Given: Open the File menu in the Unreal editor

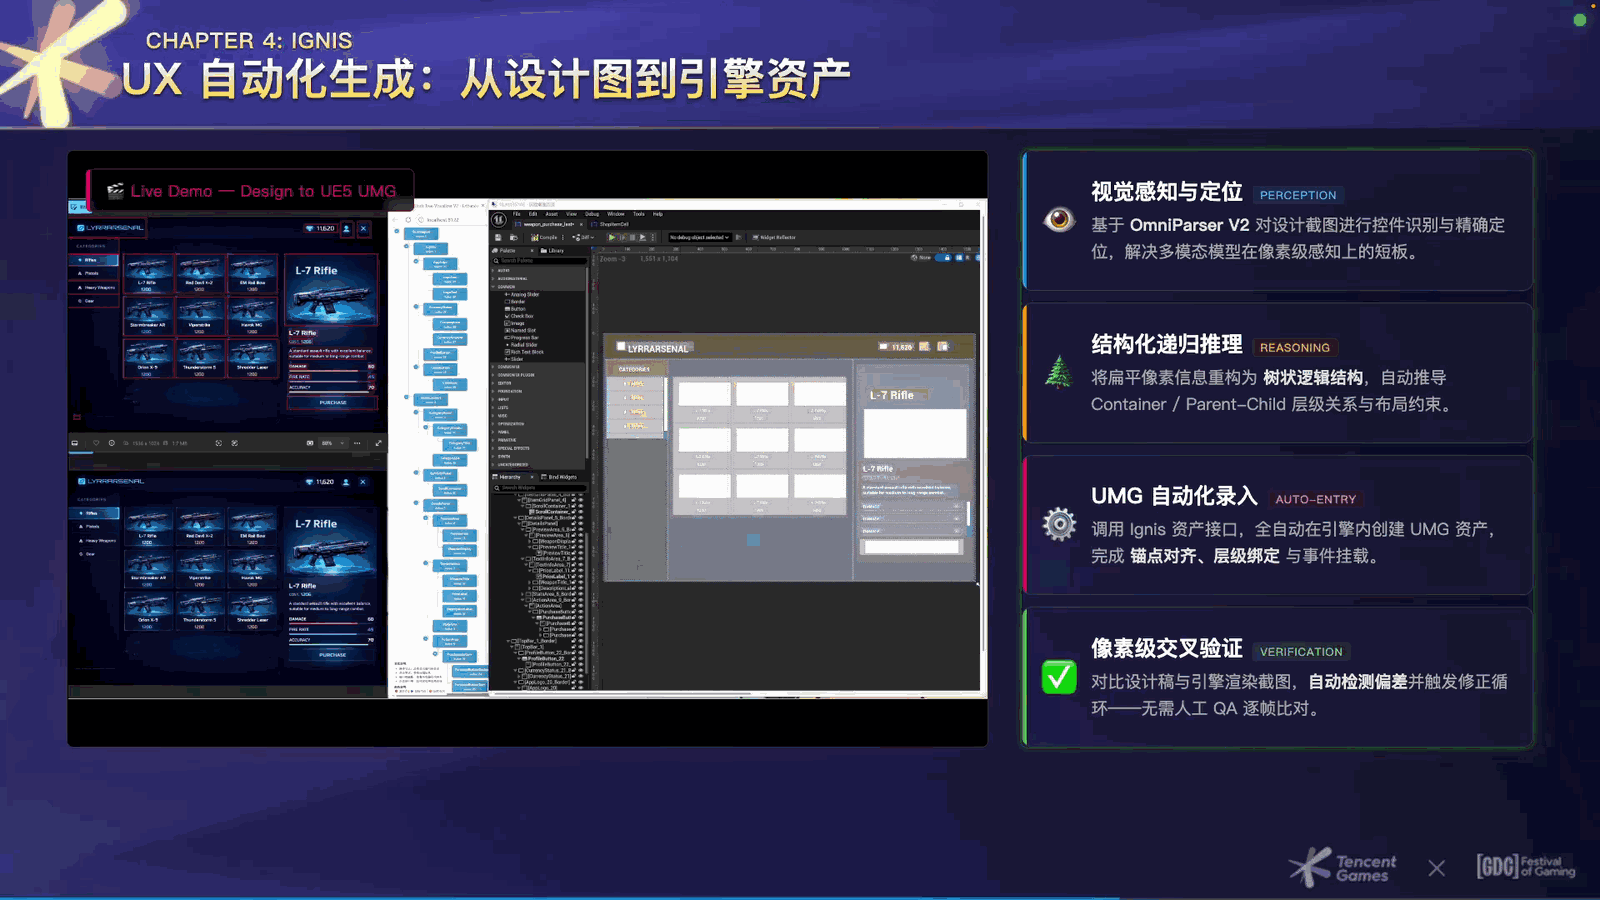Looking at the screenshot, I should tap(517, 214).
